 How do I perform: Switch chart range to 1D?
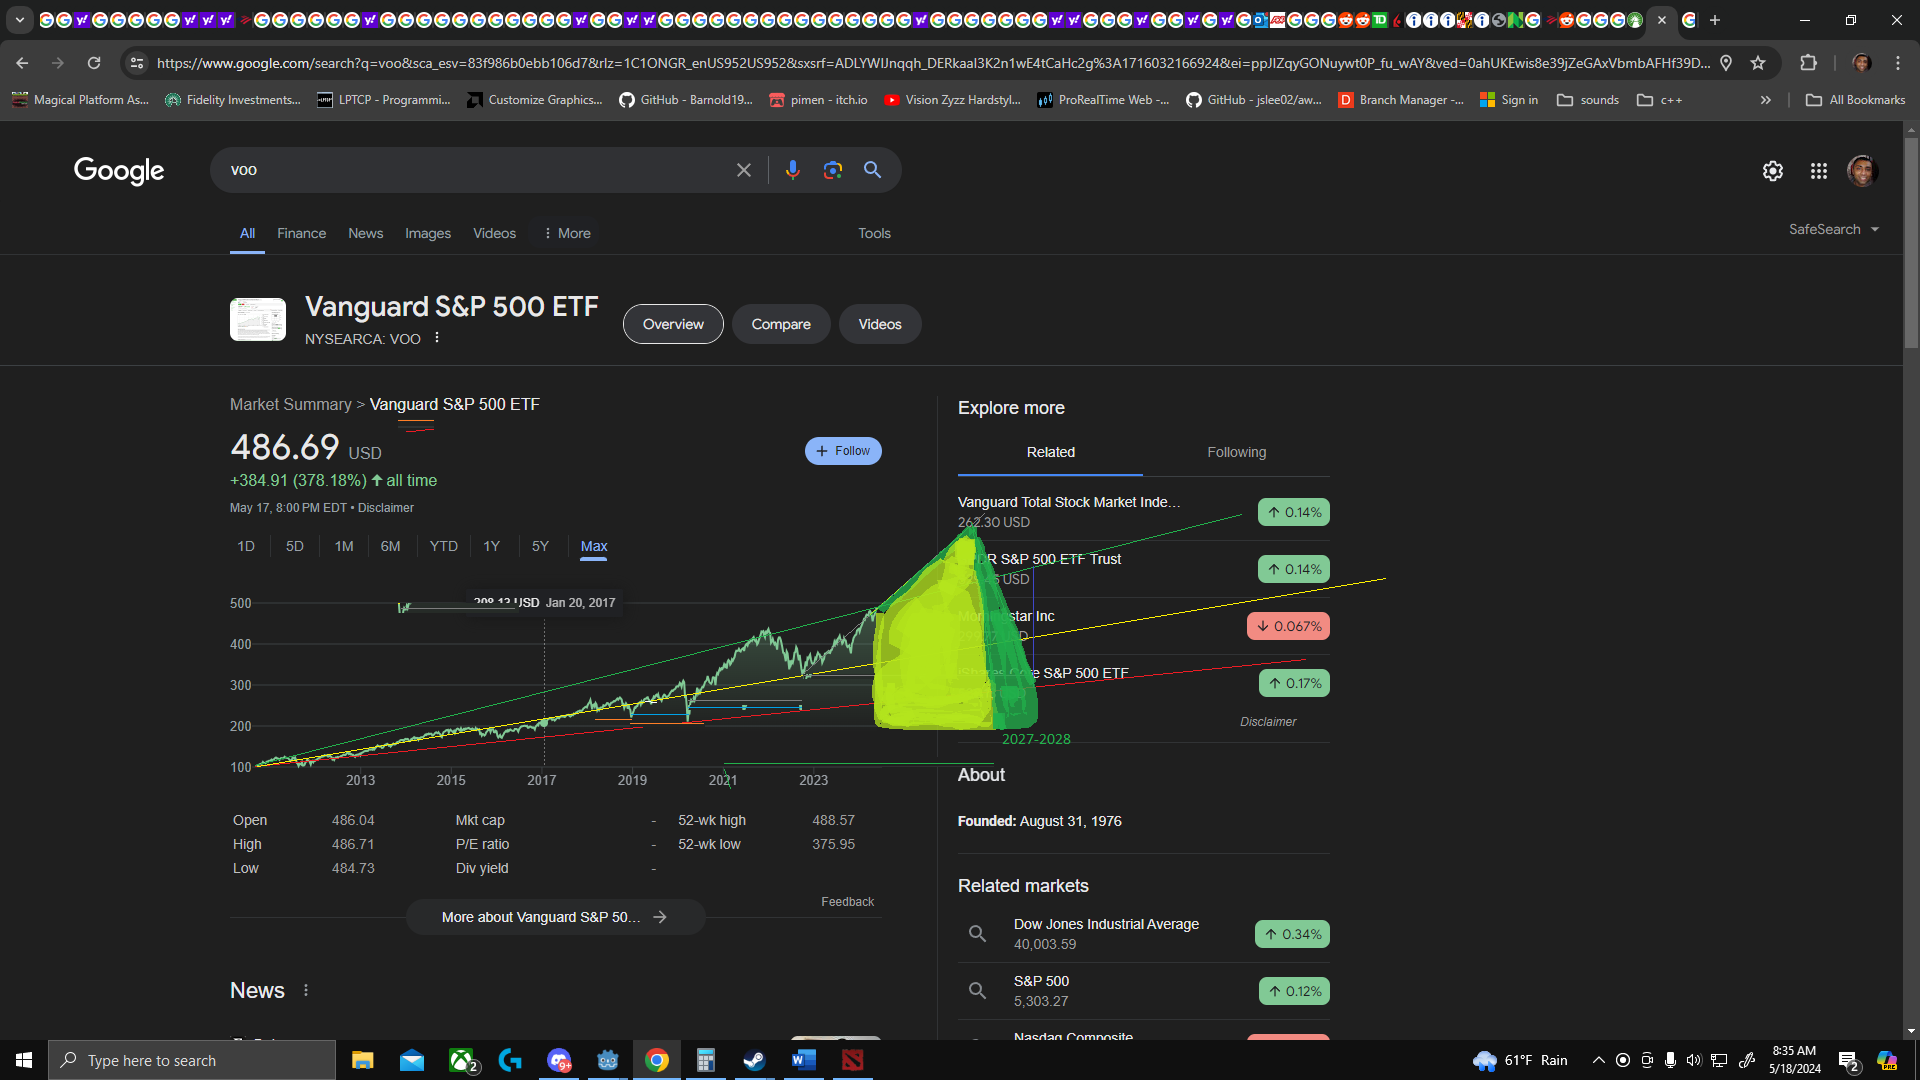click(x=246, y=546)
